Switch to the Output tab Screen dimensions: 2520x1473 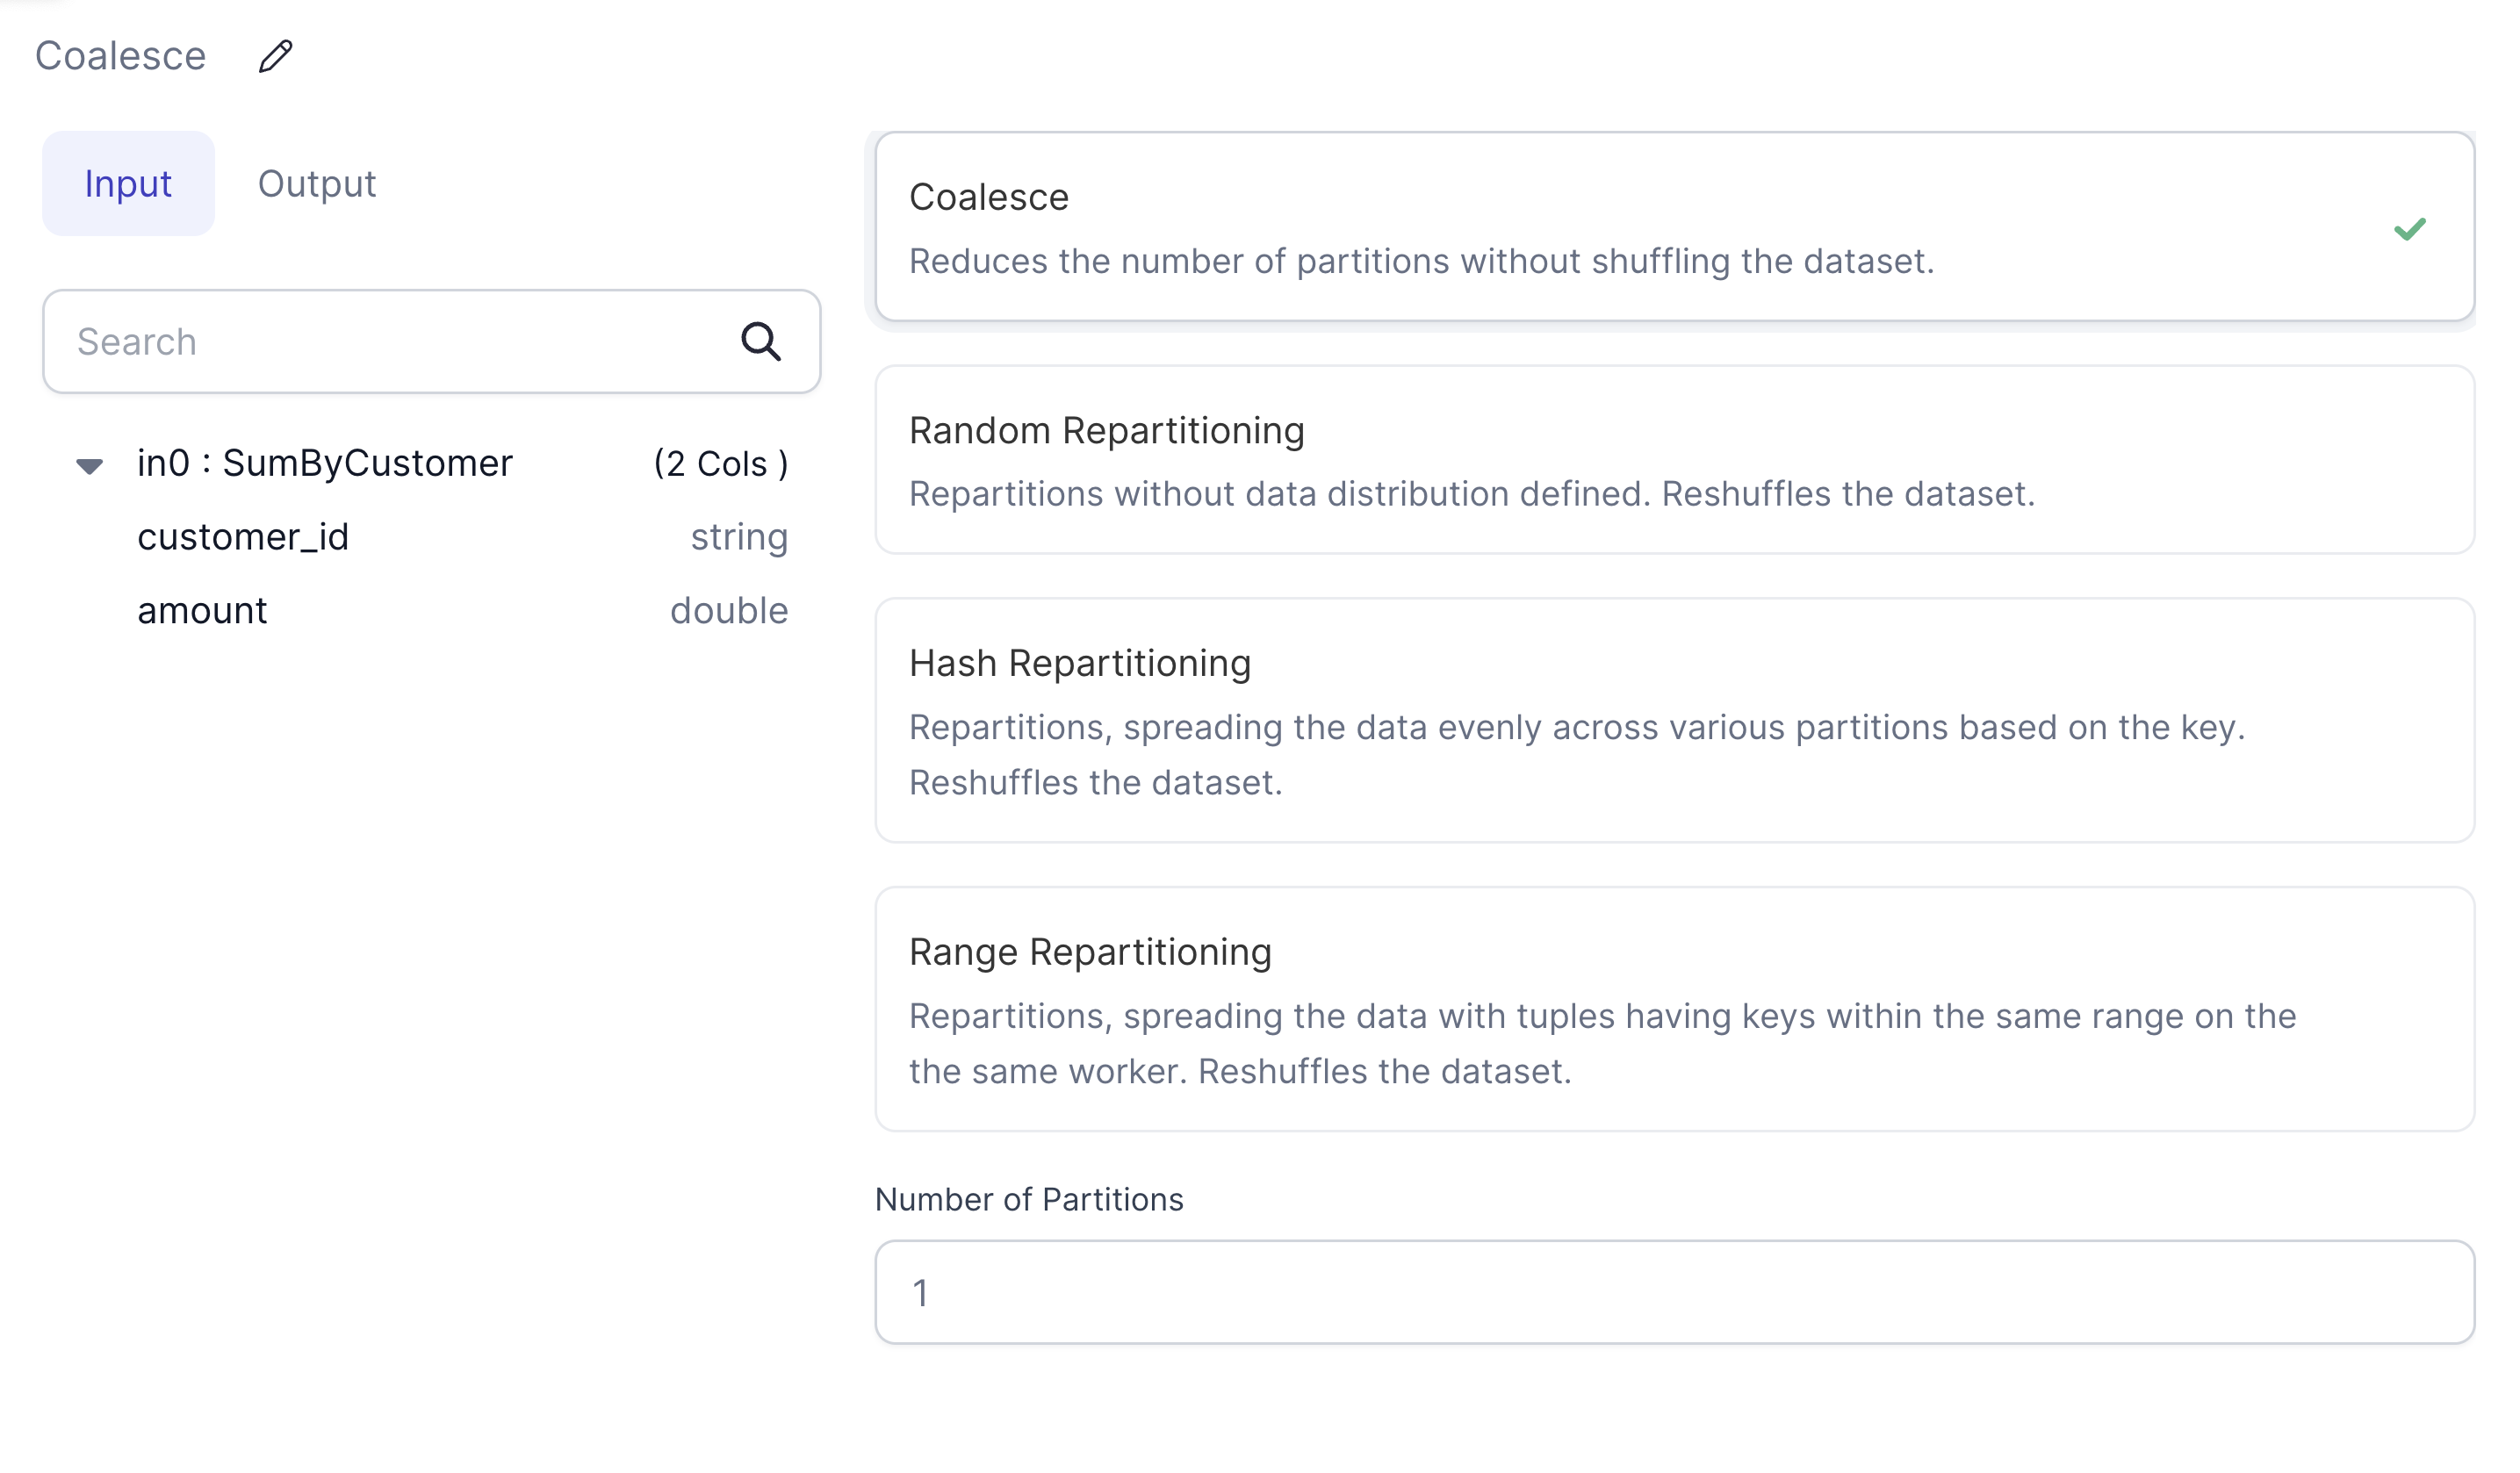(x=316, y=184)
